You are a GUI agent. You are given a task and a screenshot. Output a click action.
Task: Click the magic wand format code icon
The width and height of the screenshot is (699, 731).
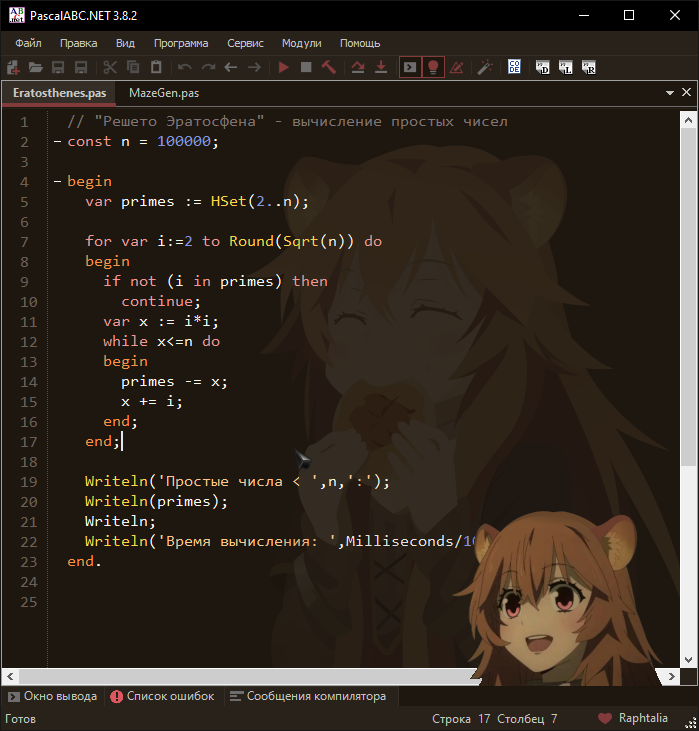(x=485, y=68)
